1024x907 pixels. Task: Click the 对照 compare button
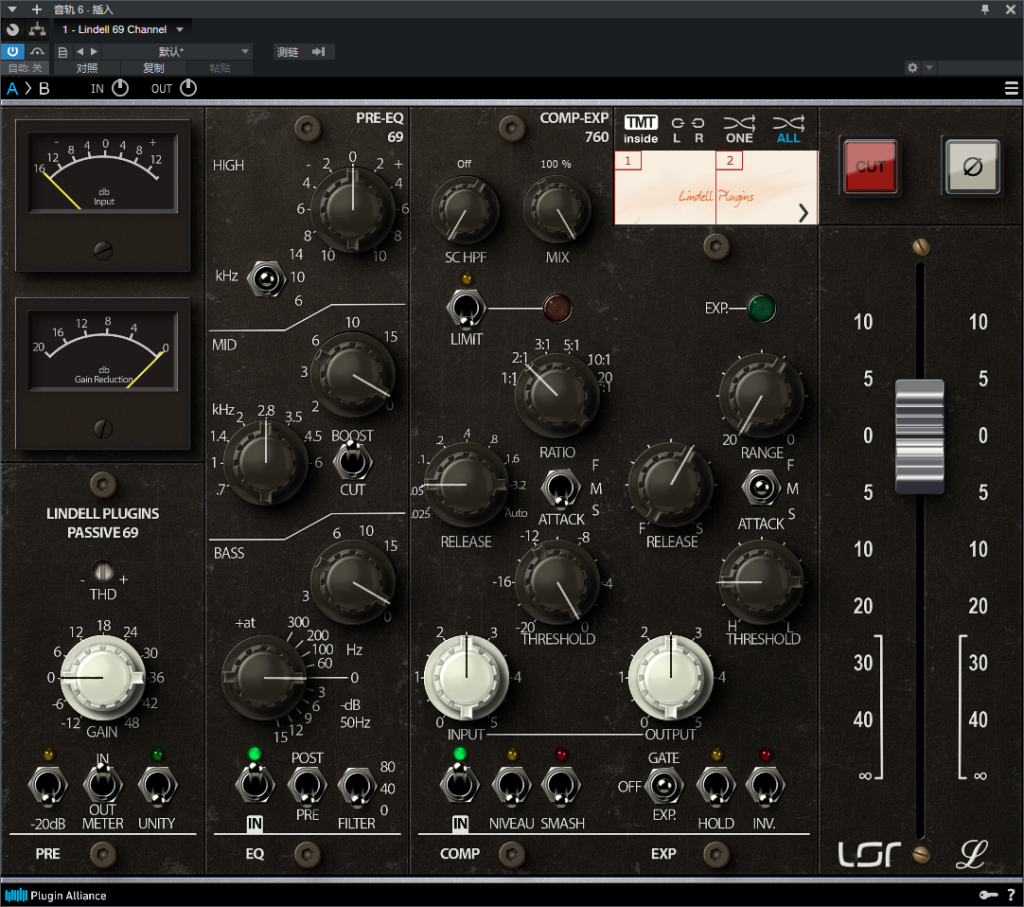[x=87, y=68]
